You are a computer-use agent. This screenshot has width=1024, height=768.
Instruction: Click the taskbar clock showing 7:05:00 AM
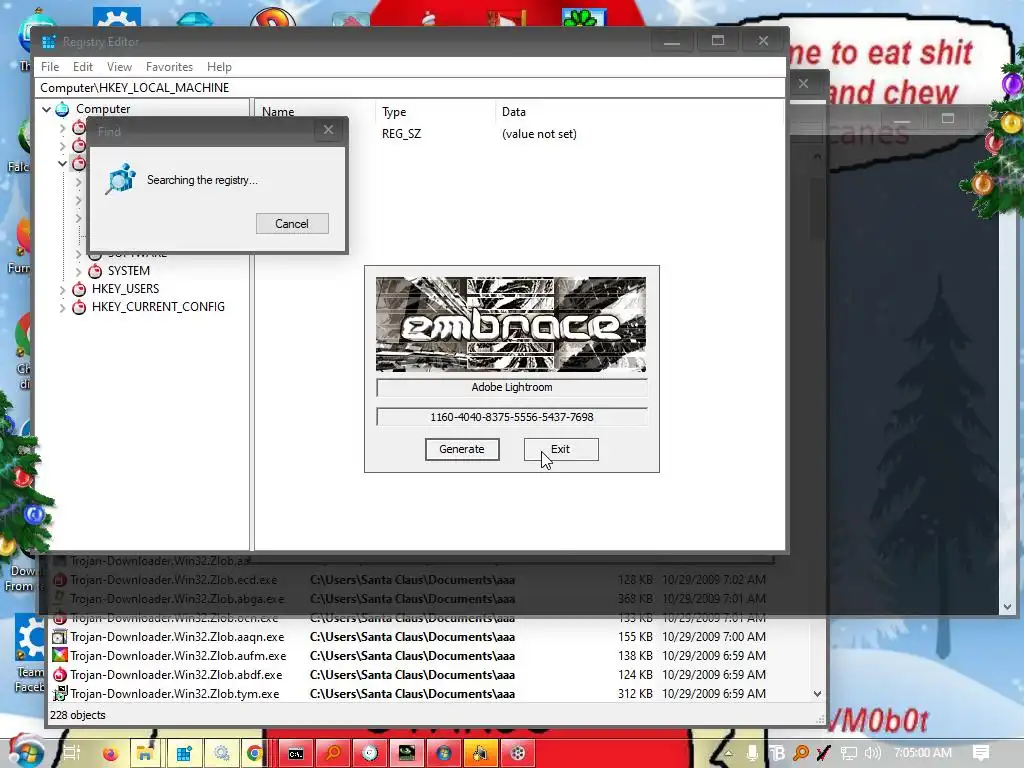coord(923,752)
